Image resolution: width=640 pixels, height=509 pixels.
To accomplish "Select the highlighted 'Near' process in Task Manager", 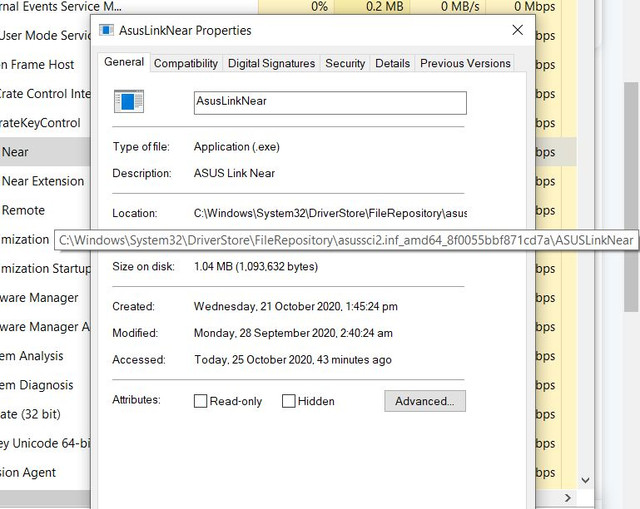I will coord(45,152).
